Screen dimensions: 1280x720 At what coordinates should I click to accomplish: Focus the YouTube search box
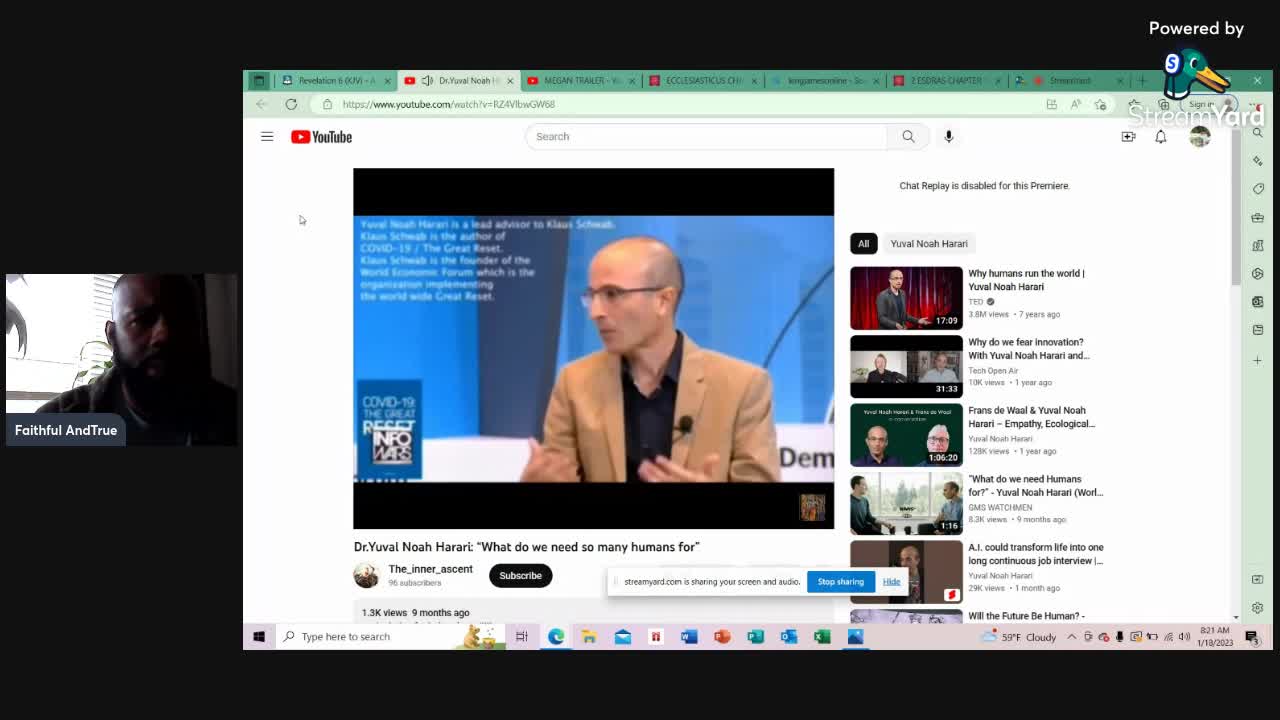tap(706, 137)
